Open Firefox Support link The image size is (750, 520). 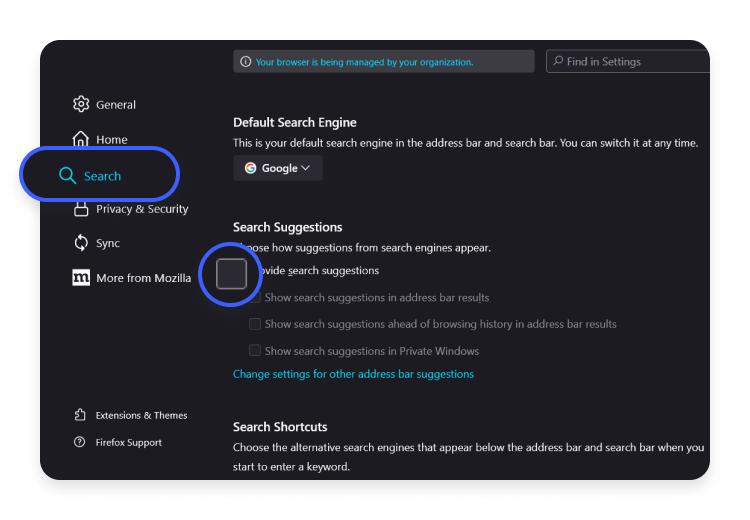(118, 443)
